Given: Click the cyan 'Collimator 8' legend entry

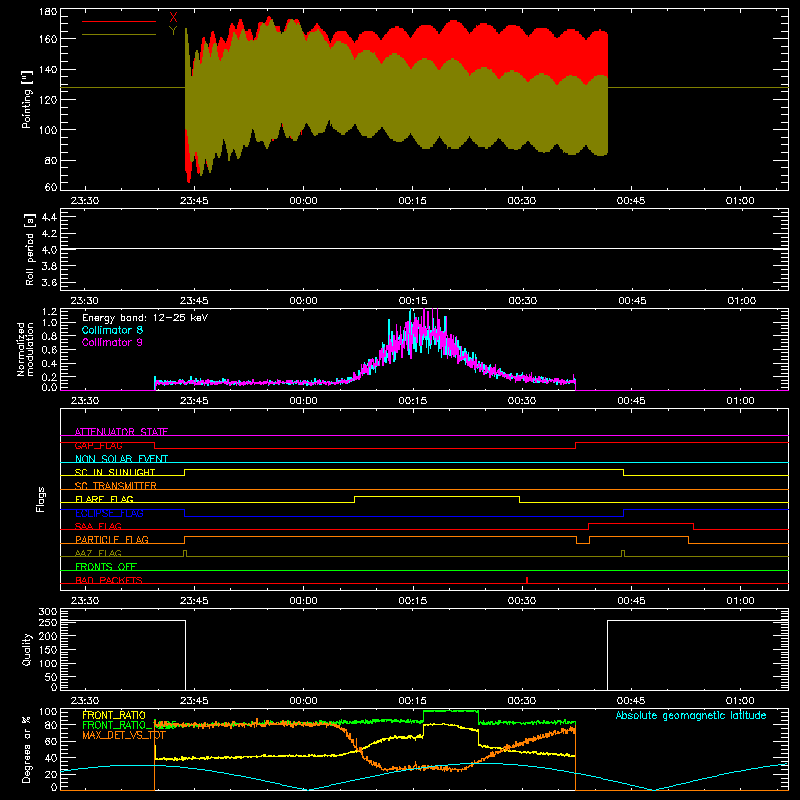Looking at the screenshot, I should 112,330.
